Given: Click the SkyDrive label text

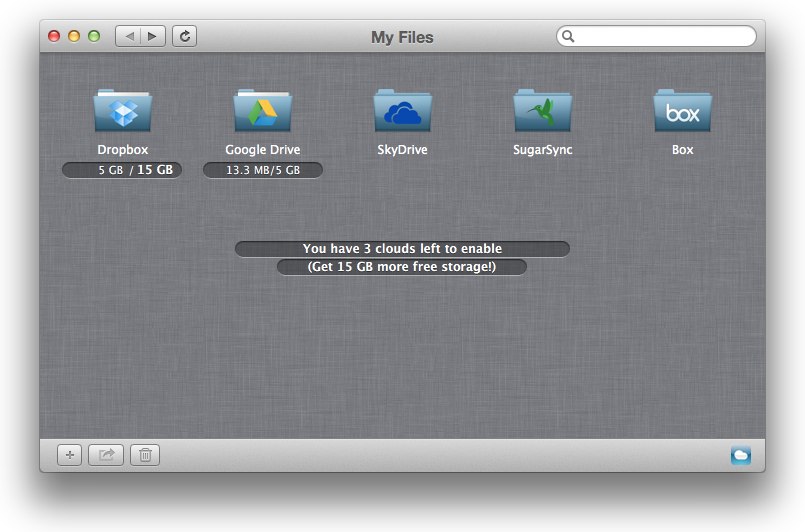Looking at the screenshot, I should [402, 149].
